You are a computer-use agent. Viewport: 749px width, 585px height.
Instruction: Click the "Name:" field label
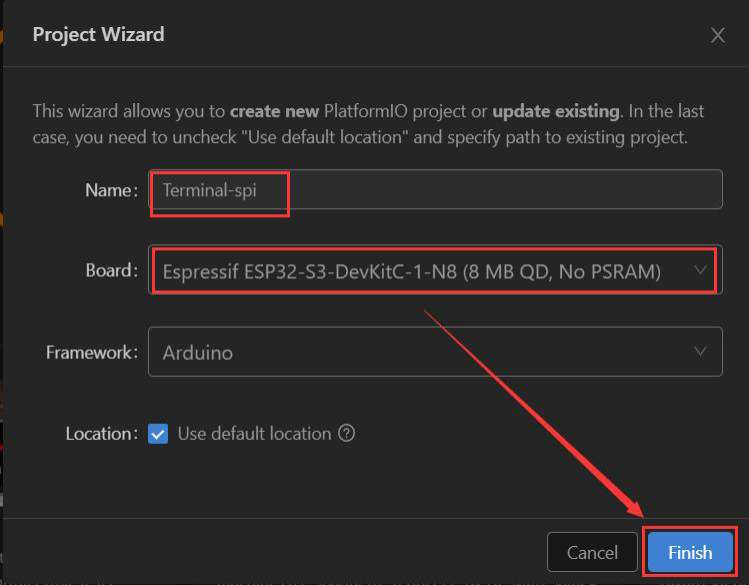point(111,190)
